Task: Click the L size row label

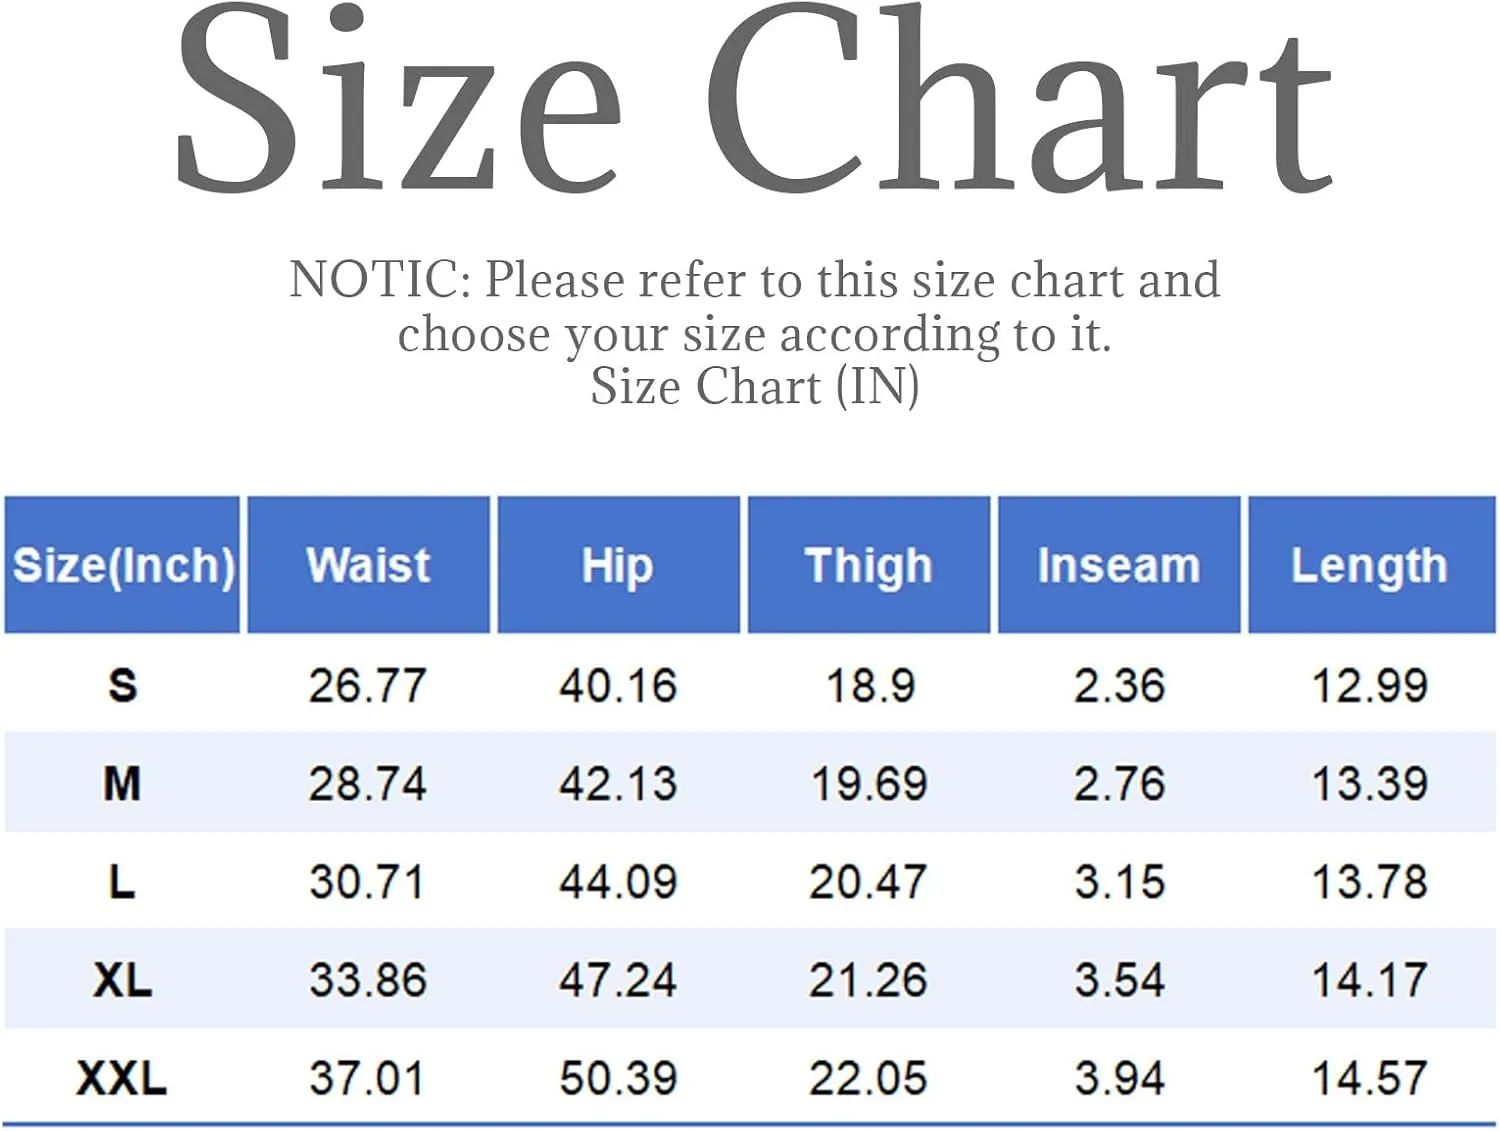Action: [122, 881]
